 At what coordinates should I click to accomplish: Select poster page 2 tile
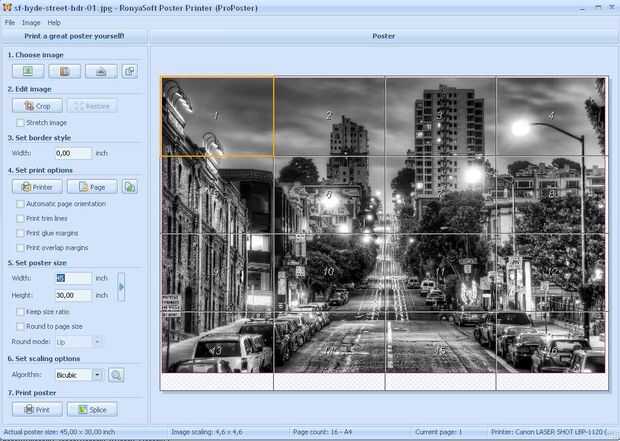click(329, 116)
